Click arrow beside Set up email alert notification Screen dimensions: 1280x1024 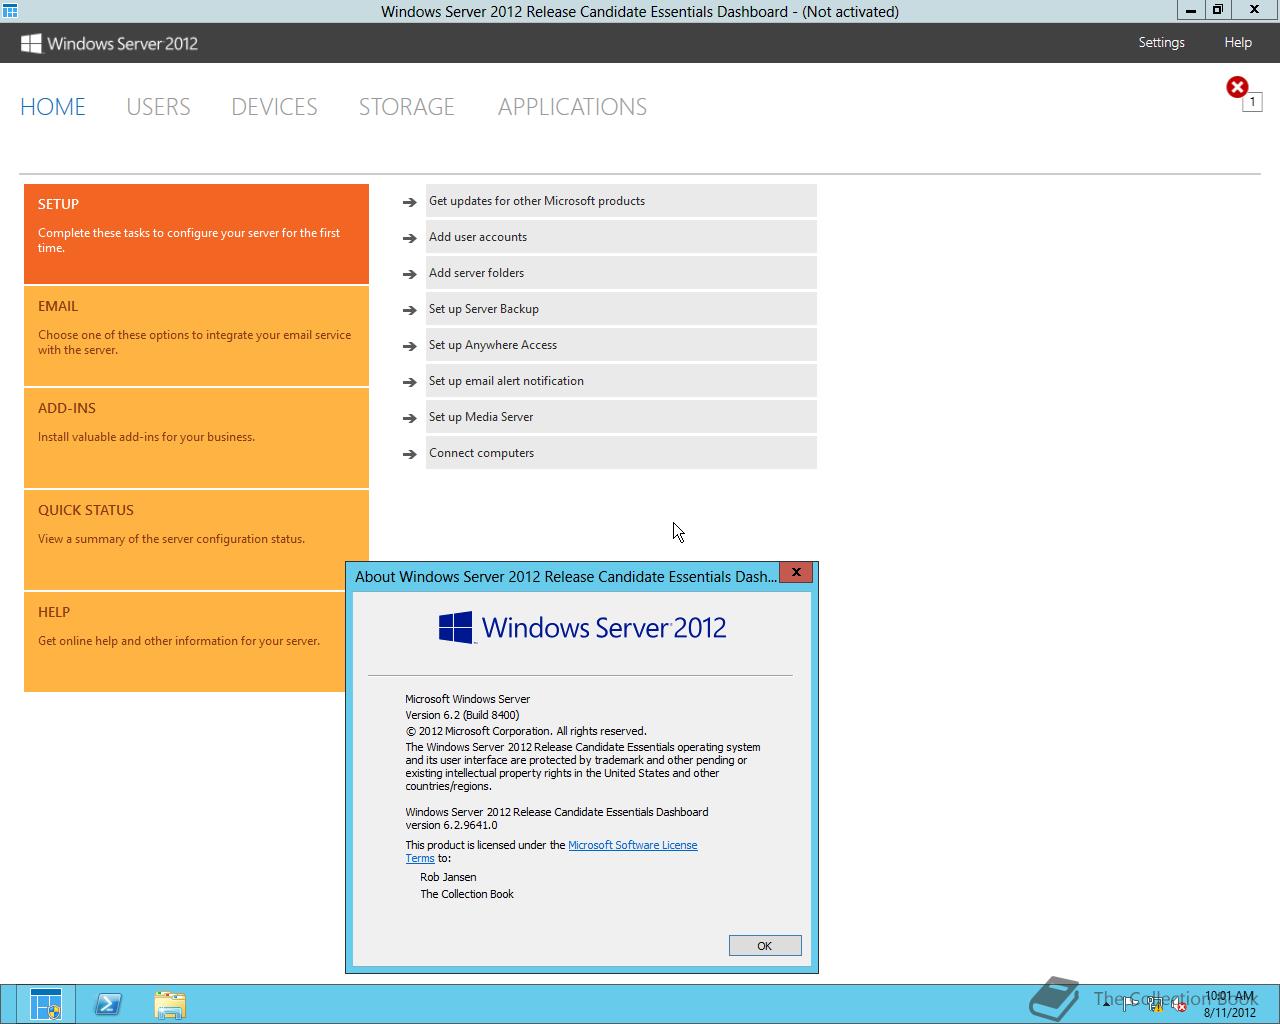409,382
